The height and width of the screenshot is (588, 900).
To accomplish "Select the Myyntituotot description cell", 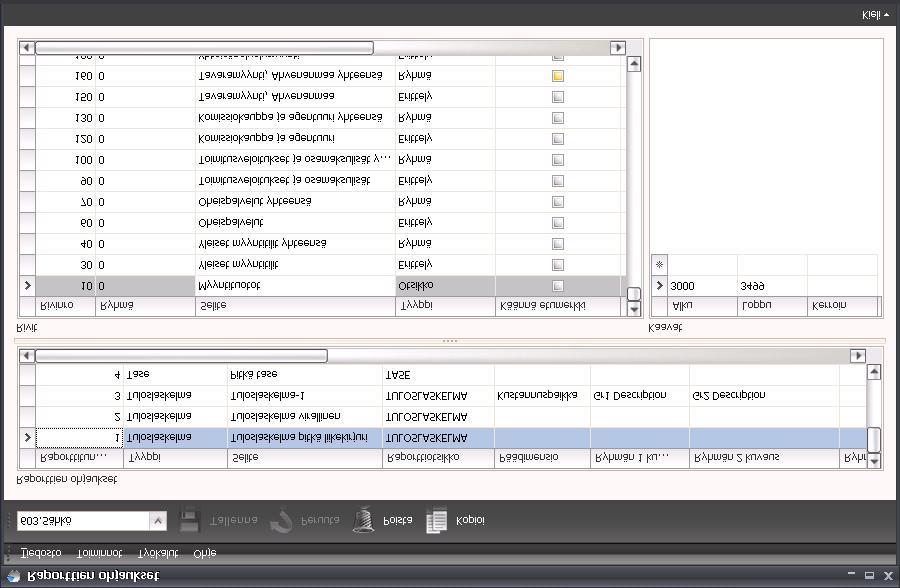I will tap(295, 285).
